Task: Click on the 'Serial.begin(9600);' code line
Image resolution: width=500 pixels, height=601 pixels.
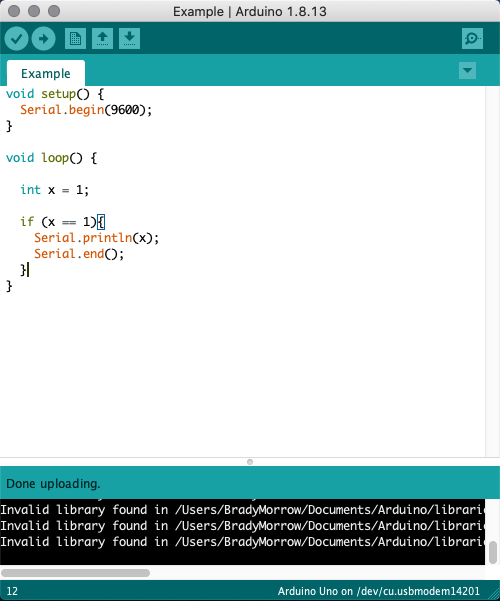Action: 86,110
